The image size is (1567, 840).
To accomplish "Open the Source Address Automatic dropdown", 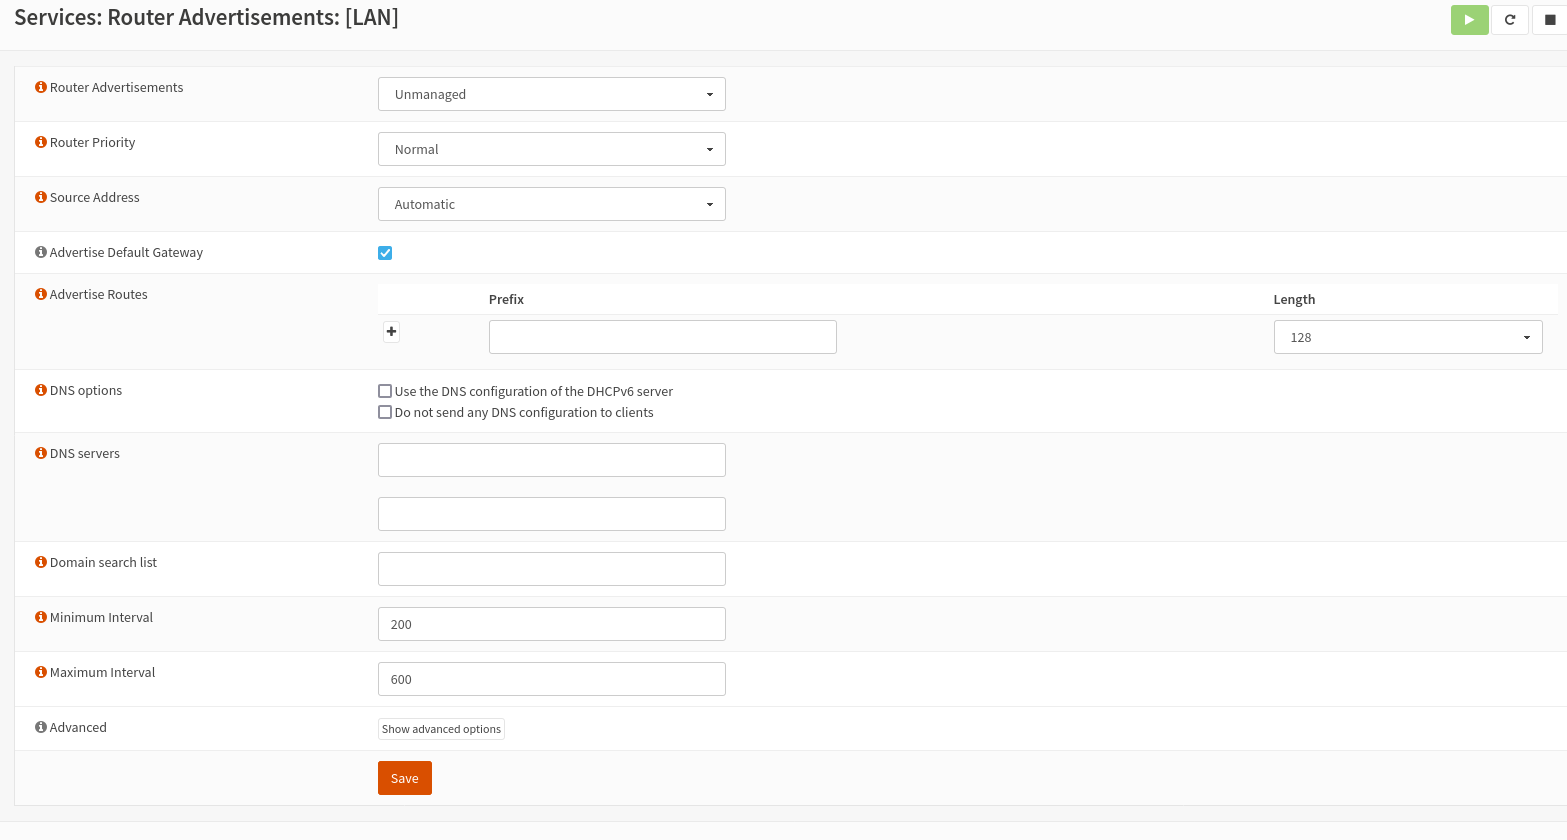I will click(552, 204).
